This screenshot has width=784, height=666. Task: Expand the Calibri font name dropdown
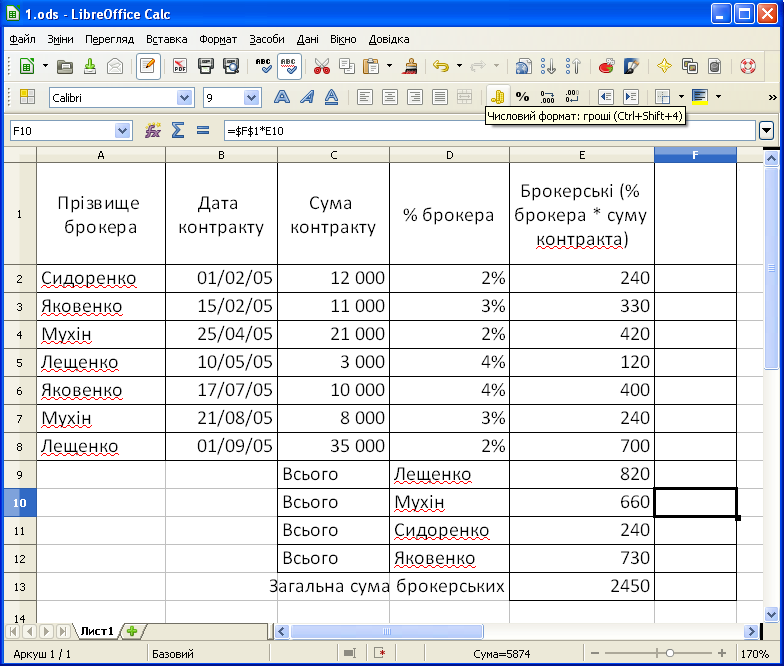[x=184, y=98]
